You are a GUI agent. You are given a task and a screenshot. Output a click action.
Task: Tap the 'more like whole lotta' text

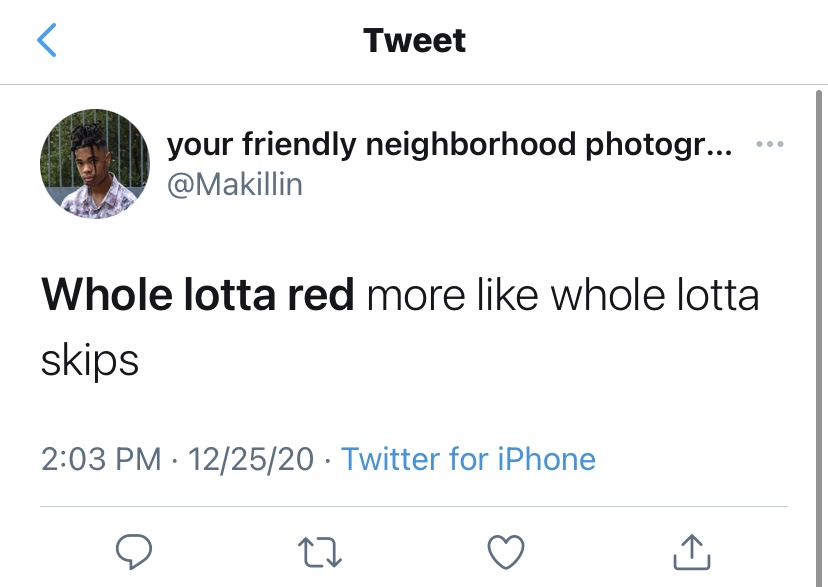[x=563, y=295]
